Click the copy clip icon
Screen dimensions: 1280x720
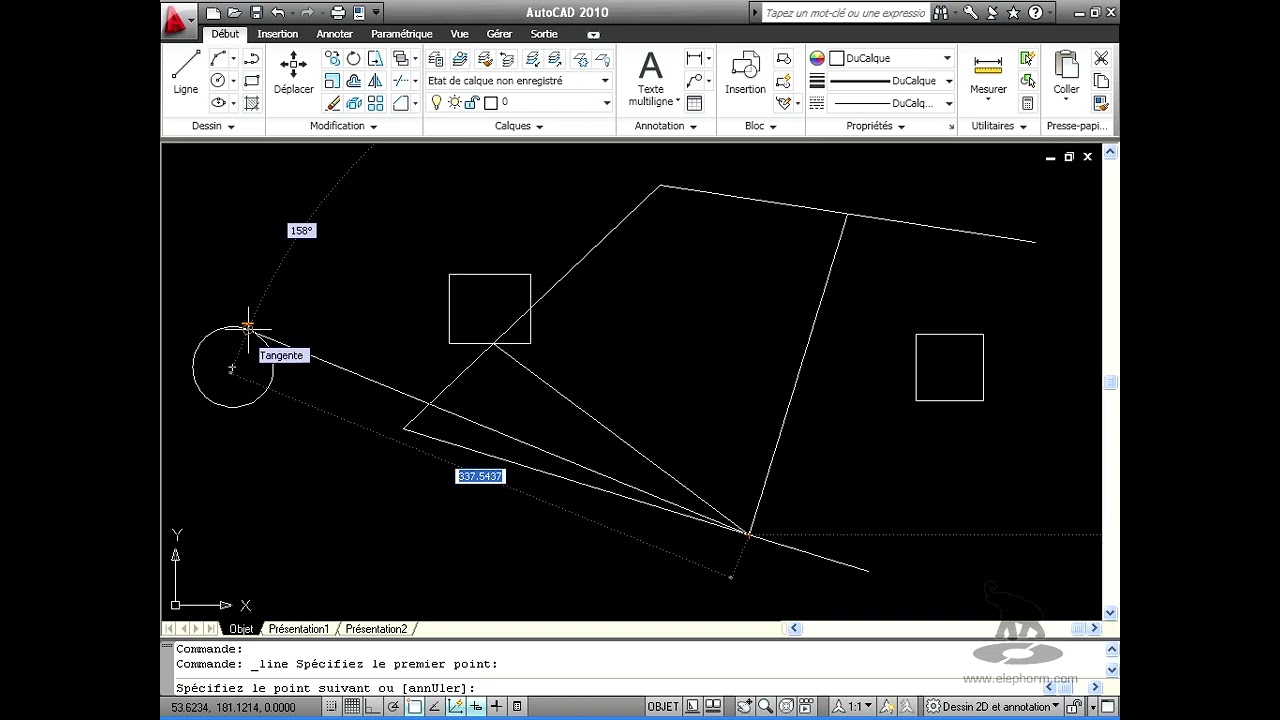[x=1101, y=81]
